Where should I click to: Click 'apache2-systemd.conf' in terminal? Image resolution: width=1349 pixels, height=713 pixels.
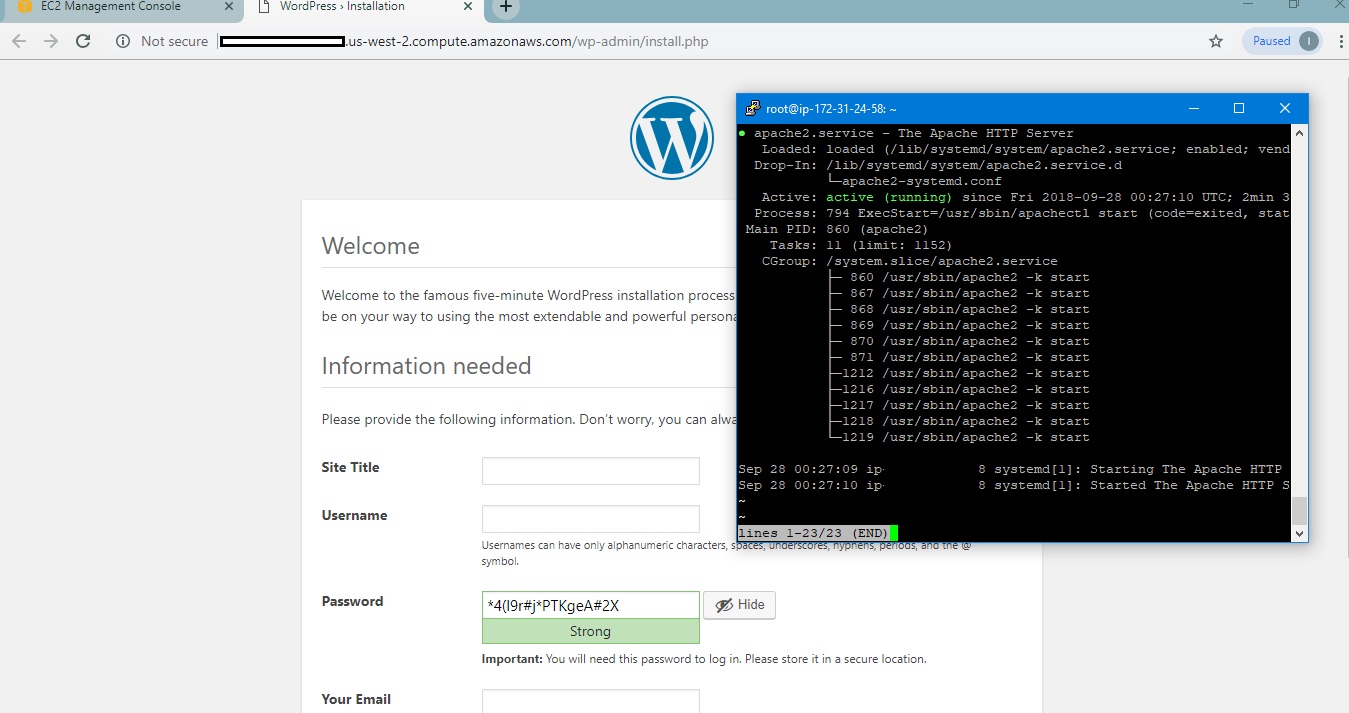click(x=921, y=181)
